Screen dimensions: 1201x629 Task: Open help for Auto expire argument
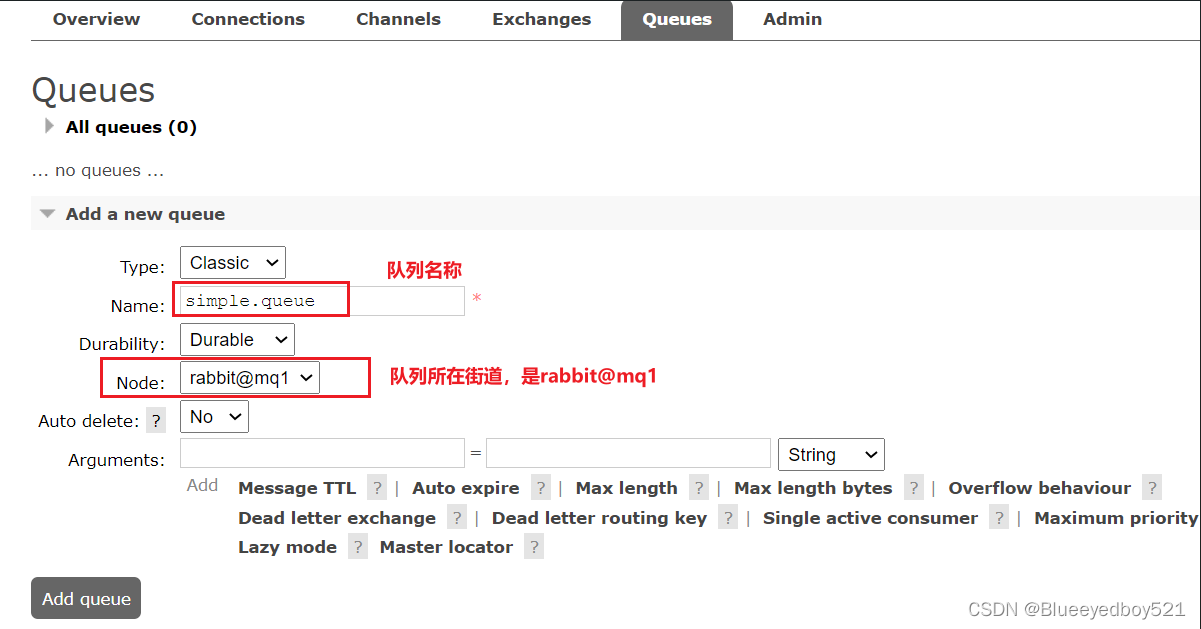click(x=540, y=488)
